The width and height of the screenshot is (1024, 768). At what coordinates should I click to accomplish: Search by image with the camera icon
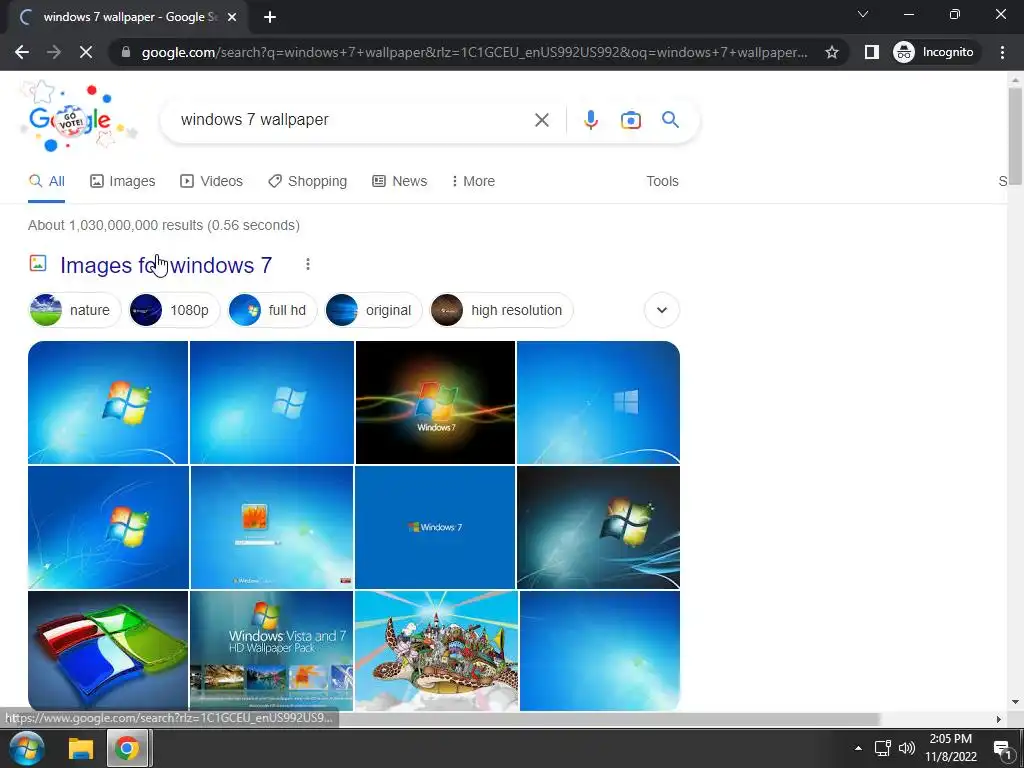point(630,120)
